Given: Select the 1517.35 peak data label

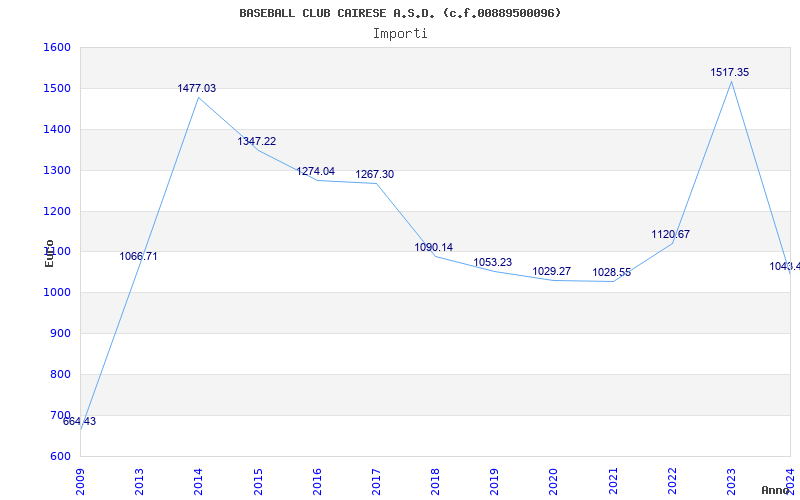Looking at the screenshot, I should (730, 72).
